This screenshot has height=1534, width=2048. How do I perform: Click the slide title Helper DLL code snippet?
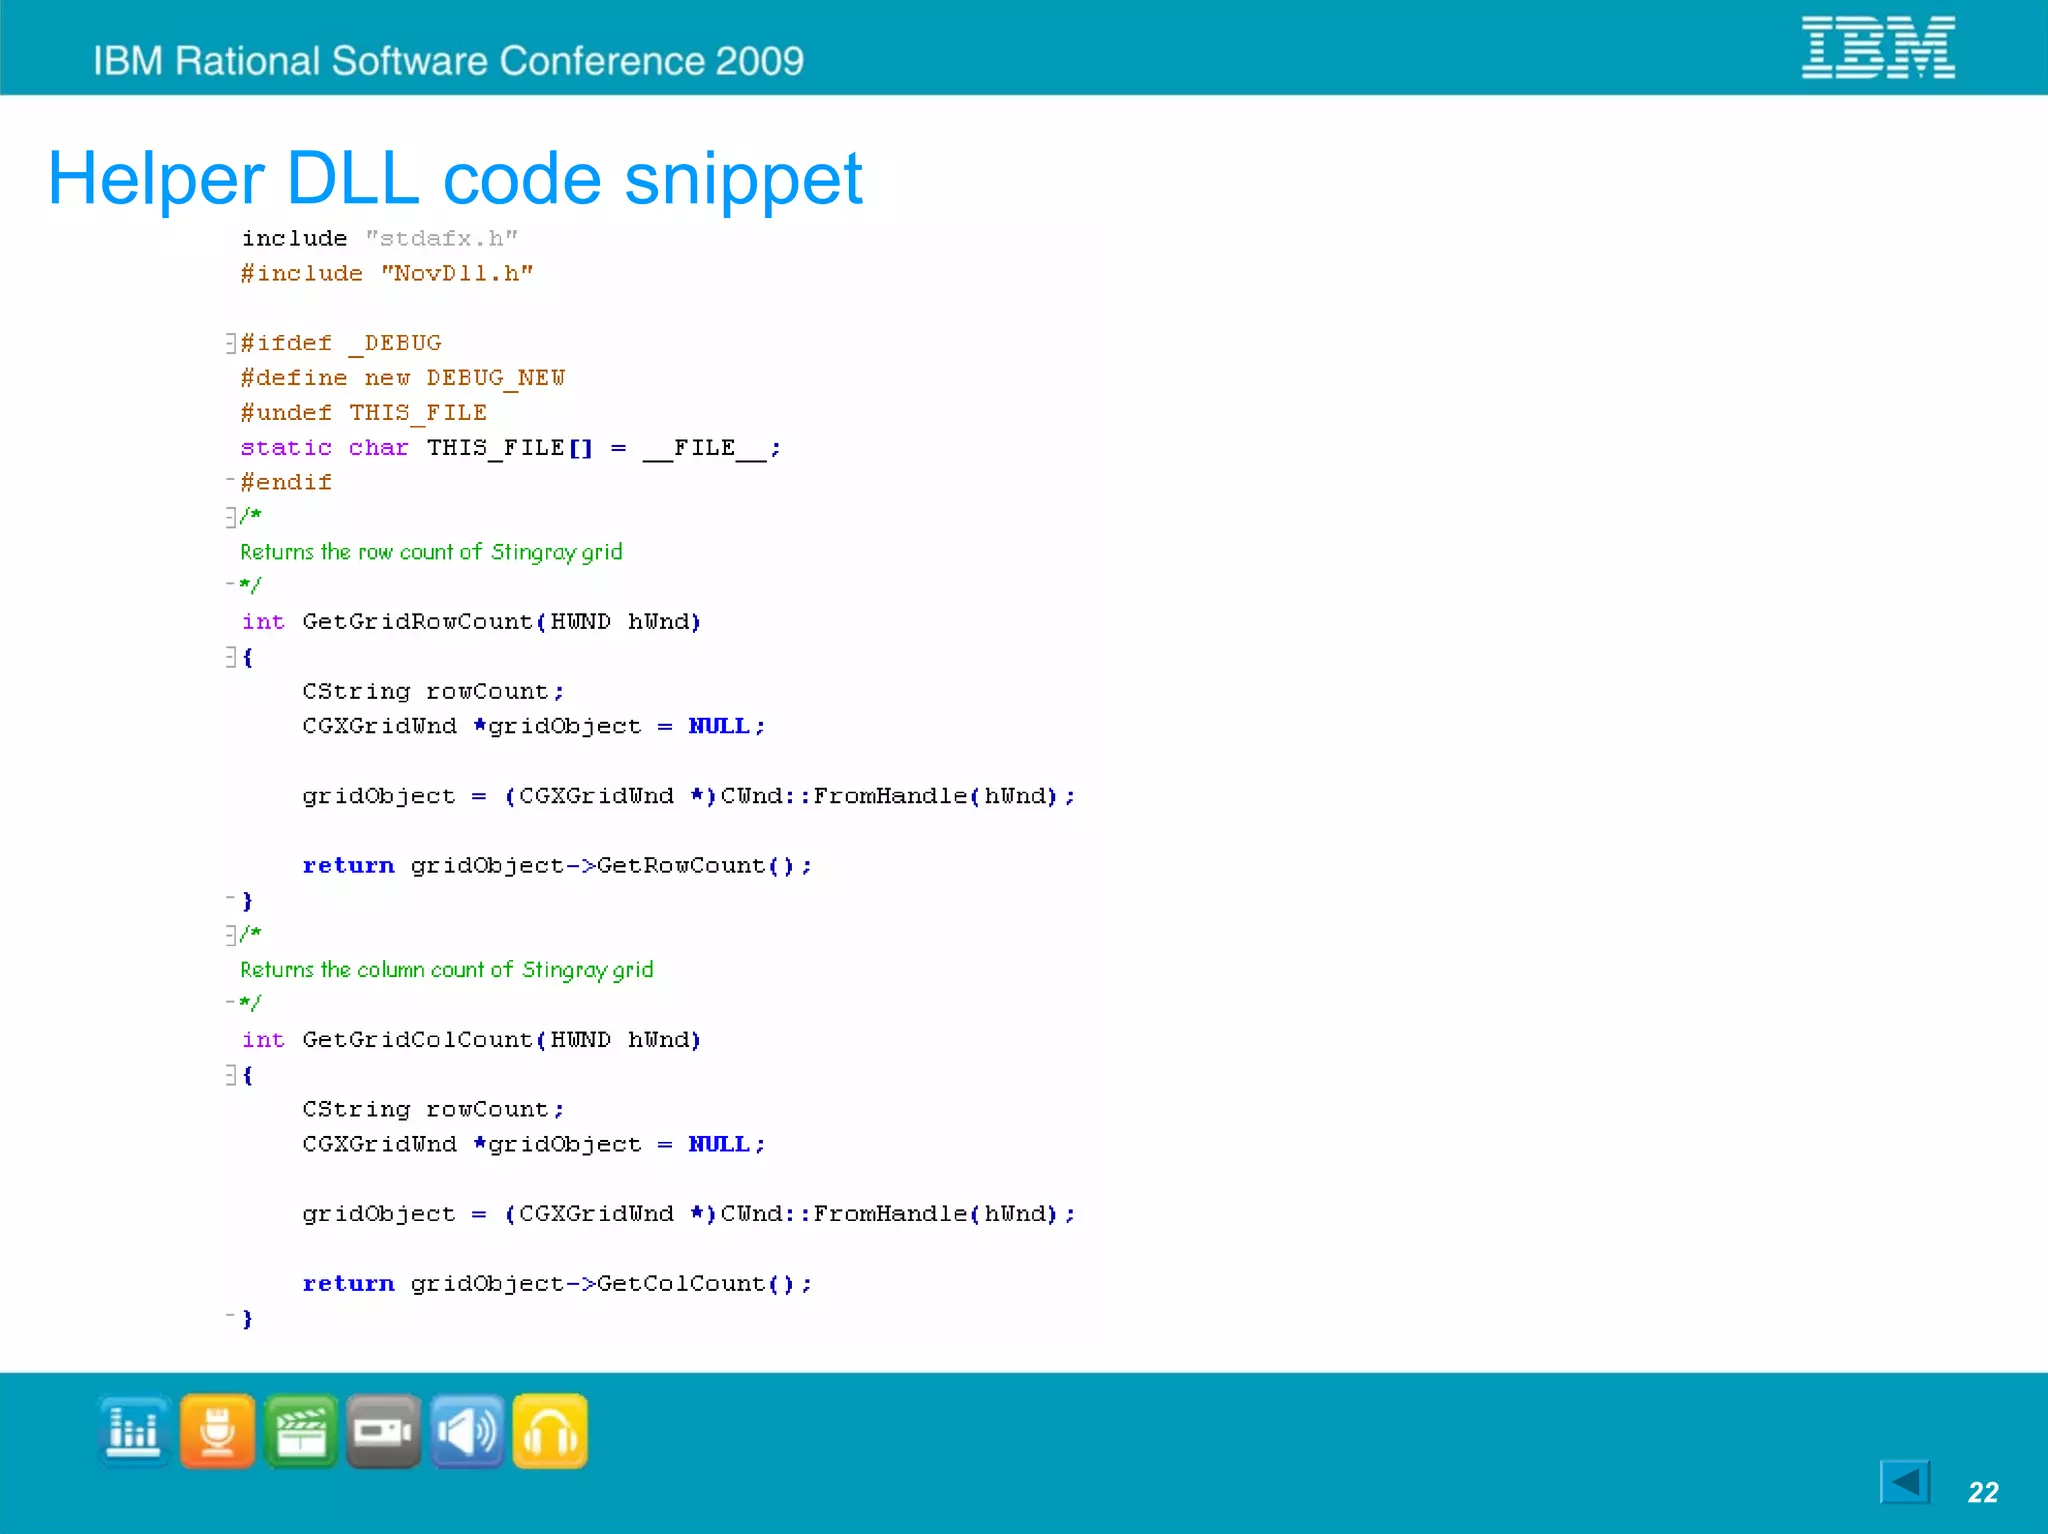pos(455,179)
